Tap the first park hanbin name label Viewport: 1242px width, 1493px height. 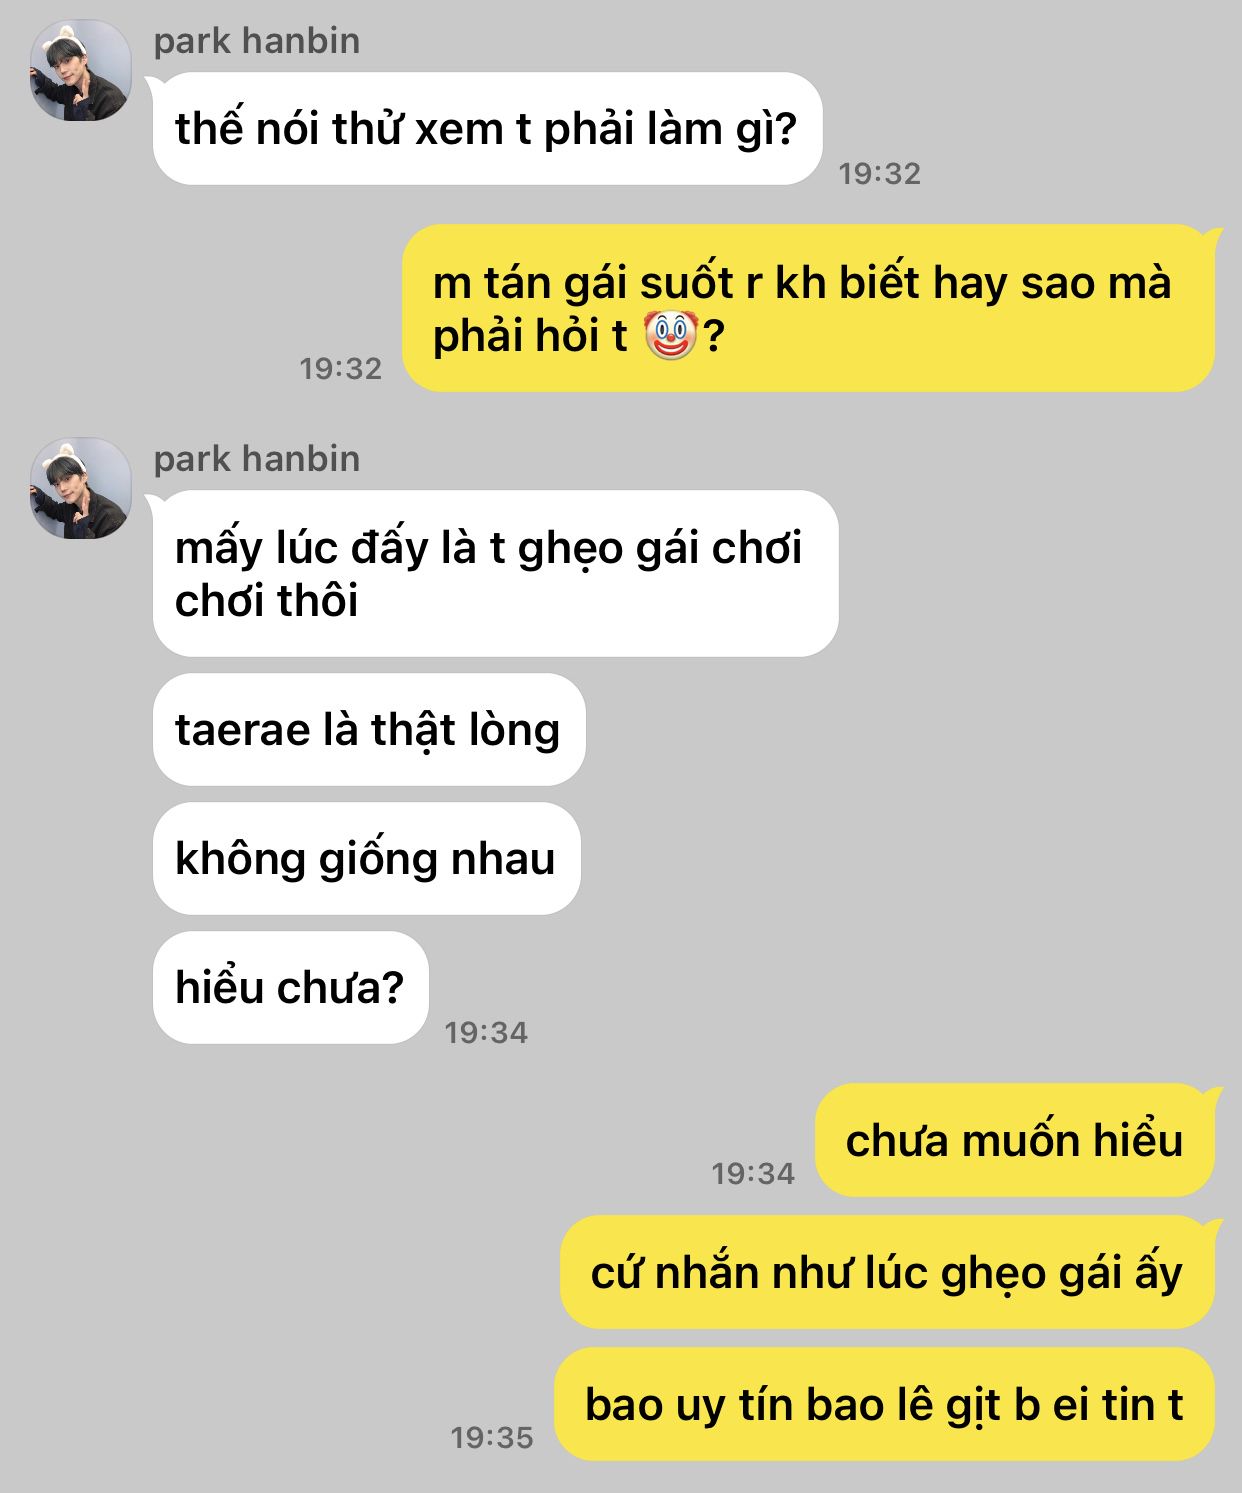pyautogui.click(x=257, y=41)
